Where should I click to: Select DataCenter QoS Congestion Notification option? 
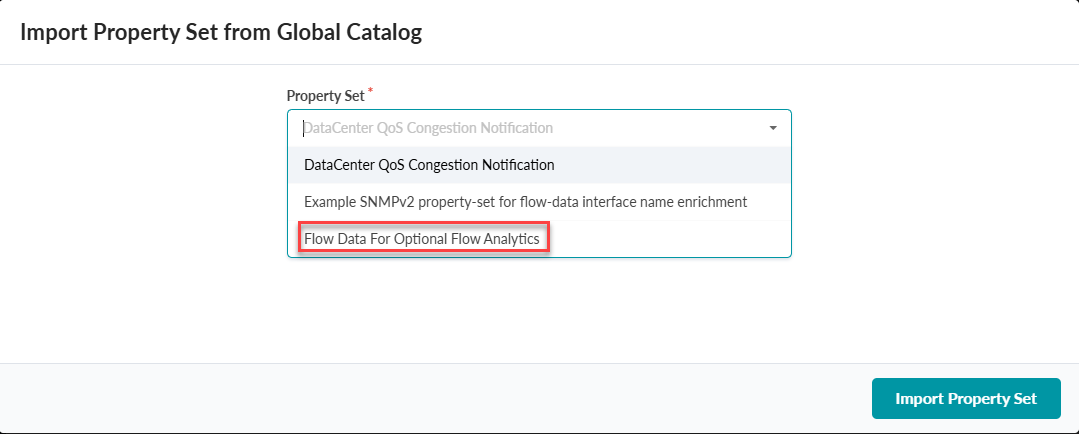[429, 165]
